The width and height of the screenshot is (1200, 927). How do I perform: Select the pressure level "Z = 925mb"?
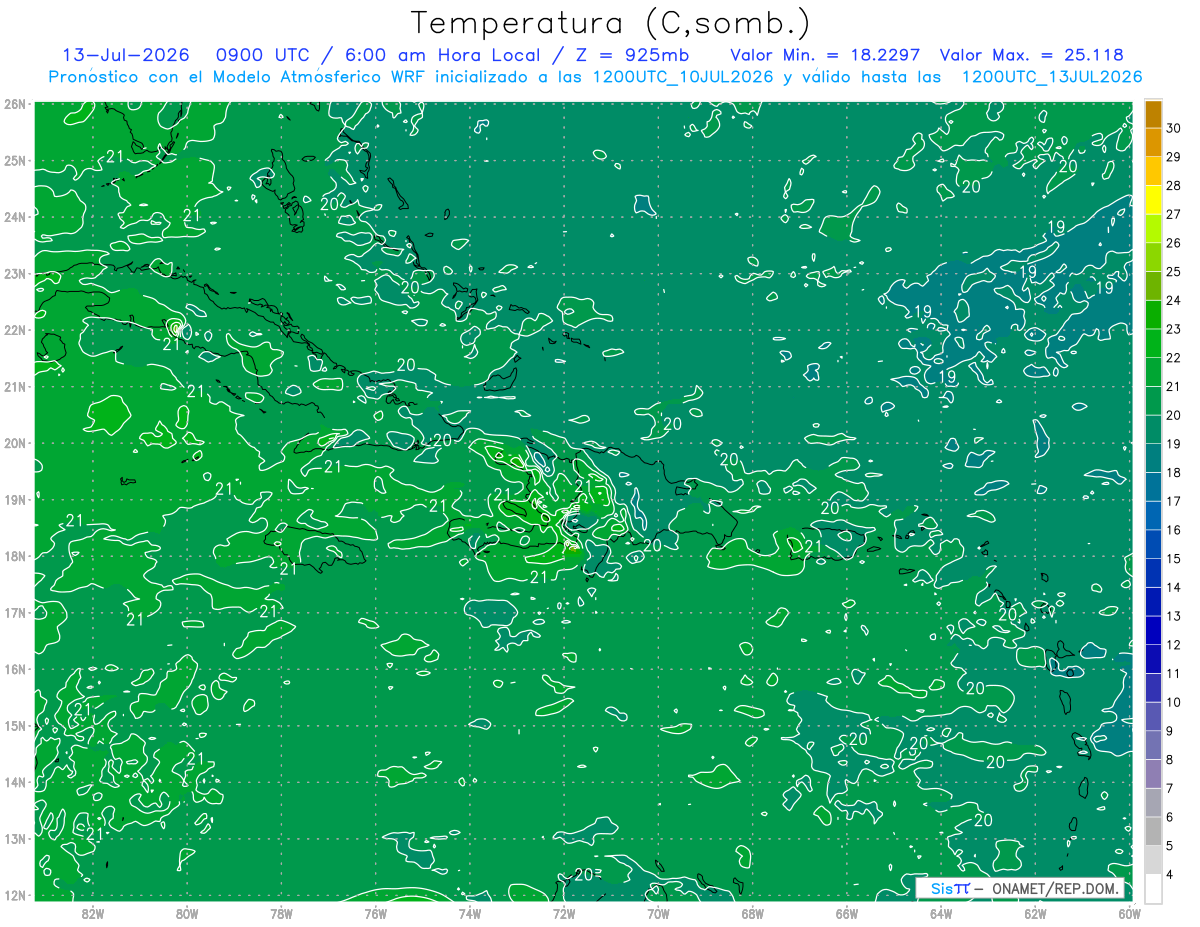[x=632, y=56]
